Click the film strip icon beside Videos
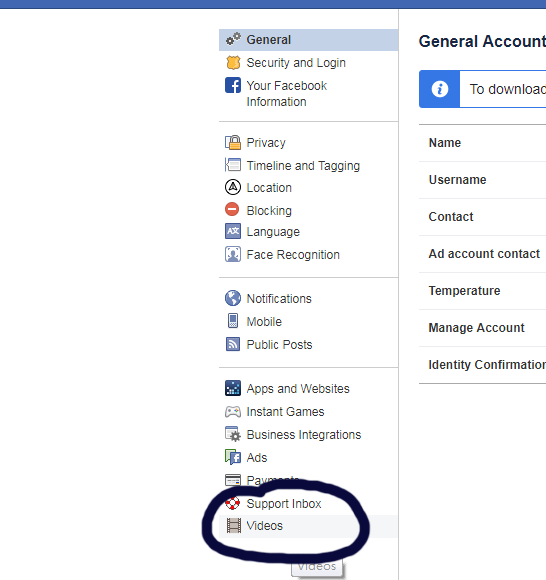Viewport: 546px width, 580px height. [234, 526]
